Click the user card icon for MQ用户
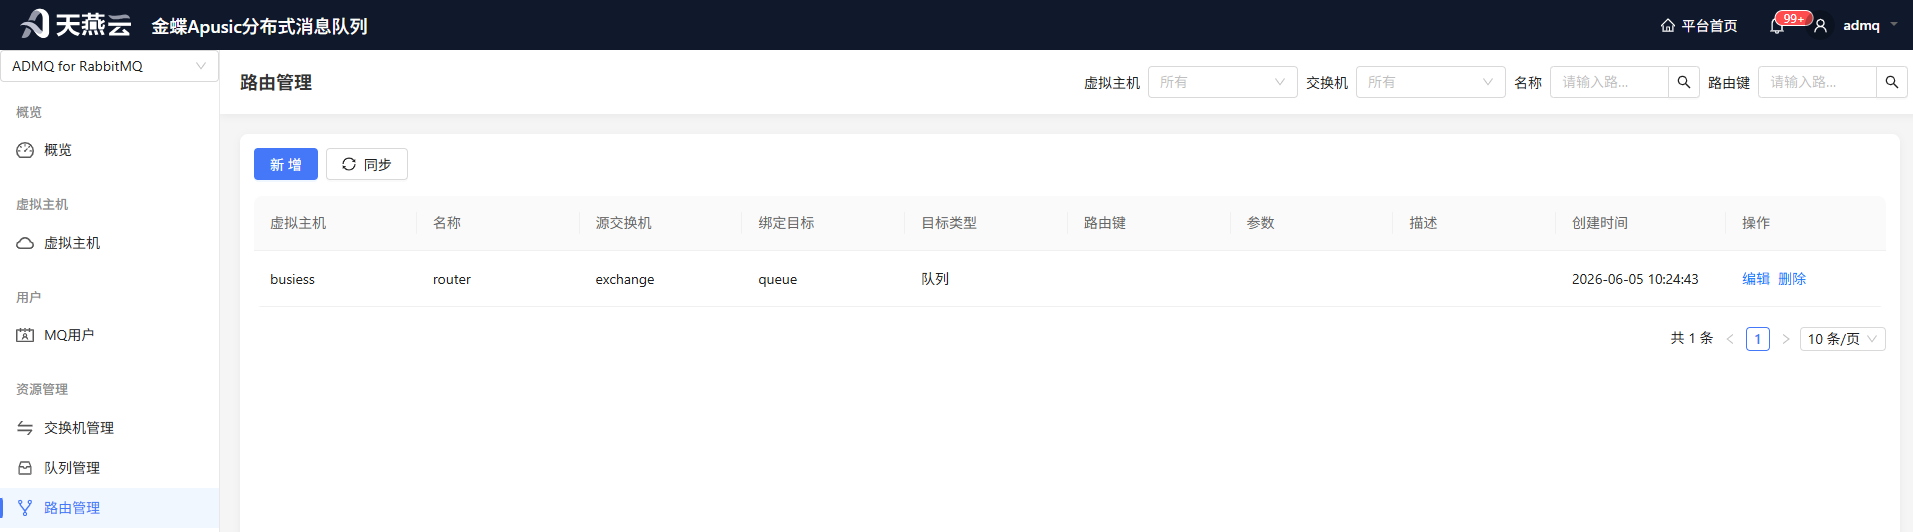 coord(25,335)
